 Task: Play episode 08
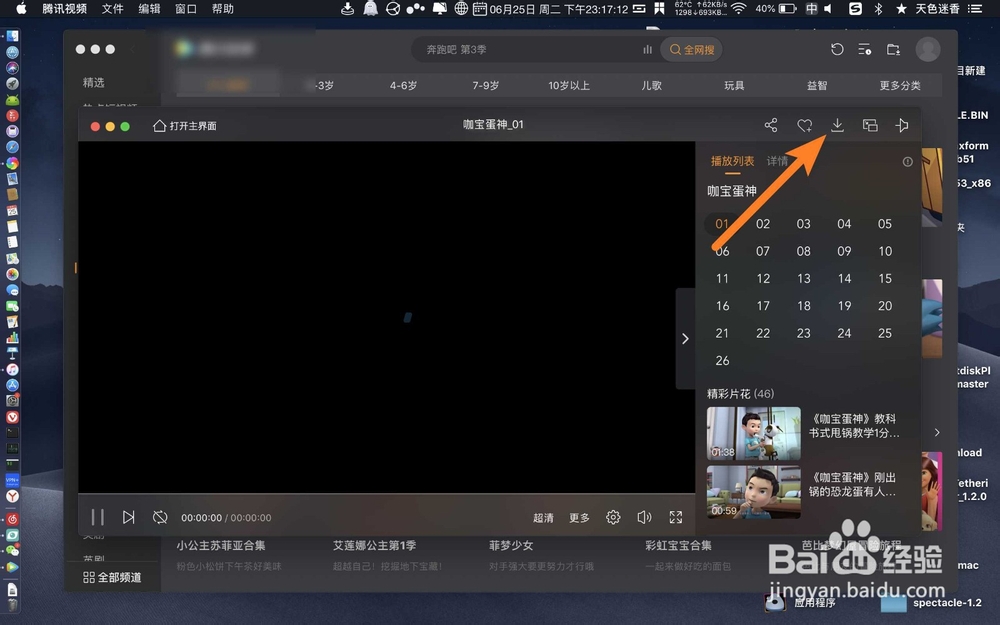click(804, 251)
